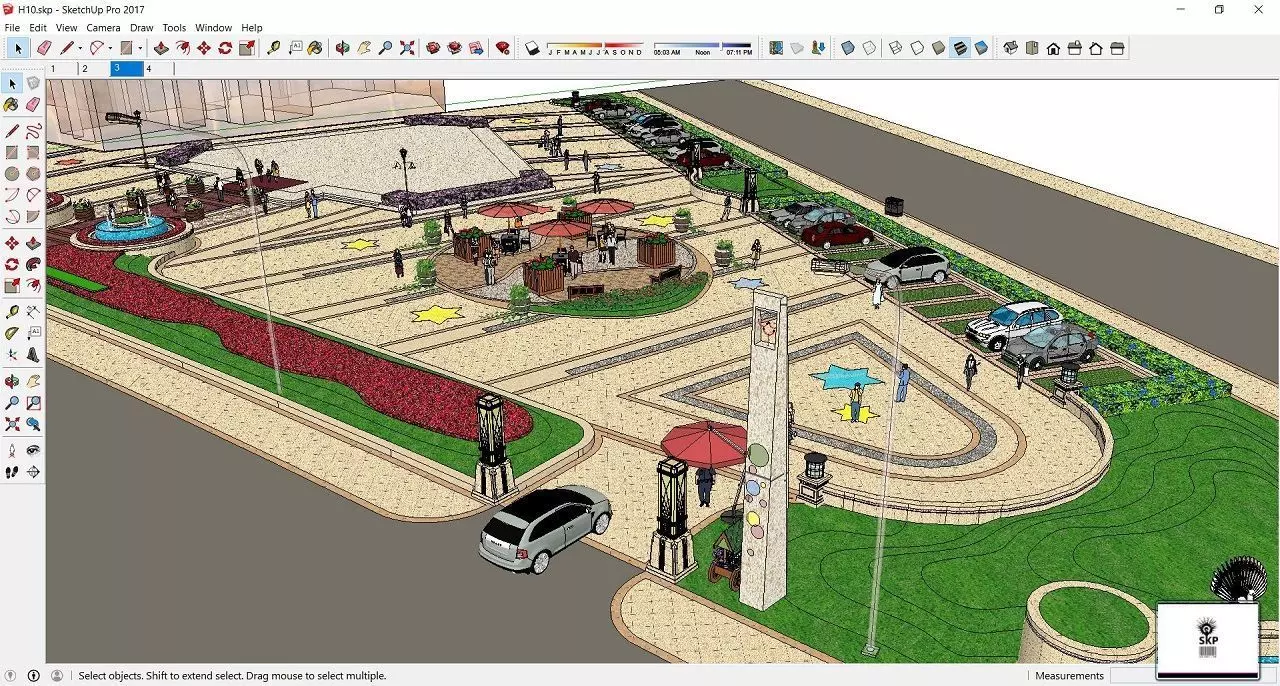Pick the Paint Bucket tool in top toolbar
The width and height of the screenshot is (1280, 686).
click(x=316, y=48)
